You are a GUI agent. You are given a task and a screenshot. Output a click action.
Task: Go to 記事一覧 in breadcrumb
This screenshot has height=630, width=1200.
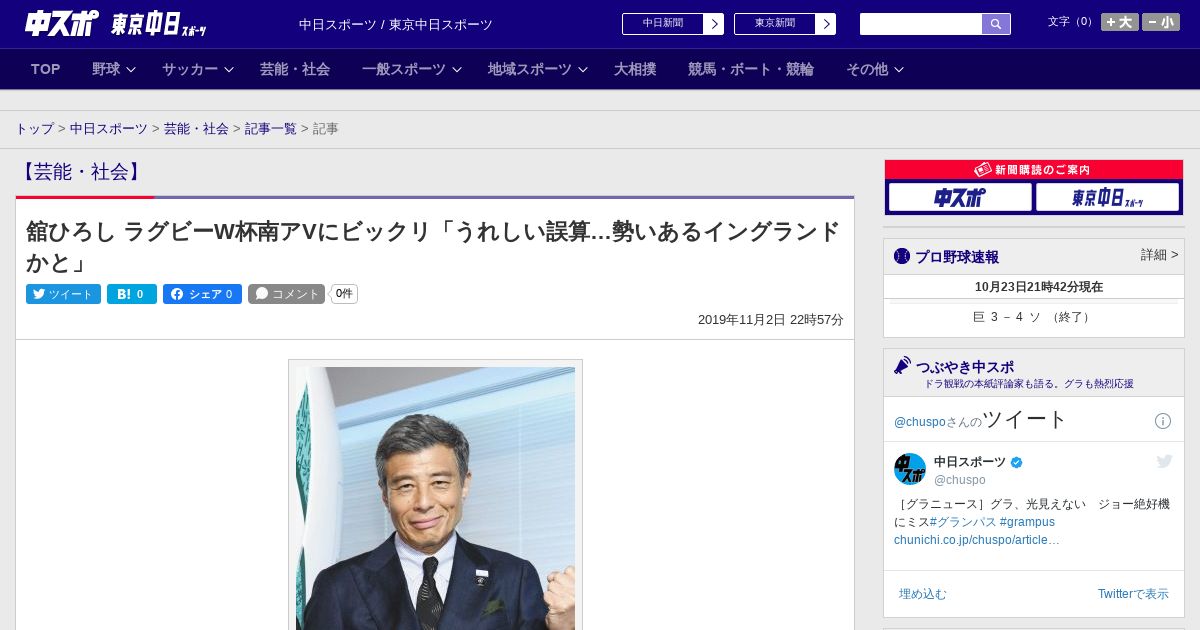pos(271,129)
